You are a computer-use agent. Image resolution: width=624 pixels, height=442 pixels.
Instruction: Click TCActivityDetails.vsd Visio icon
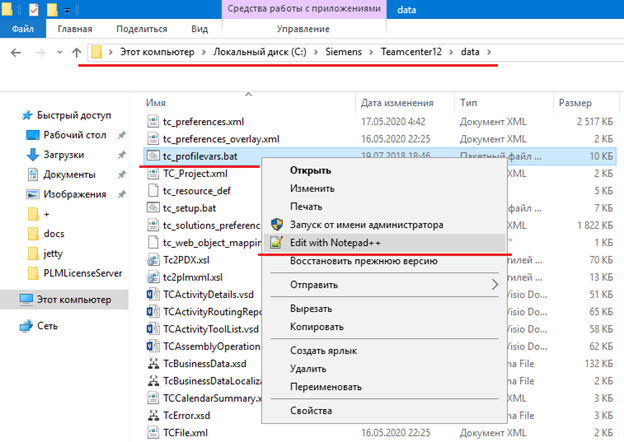tap(153, 294)
